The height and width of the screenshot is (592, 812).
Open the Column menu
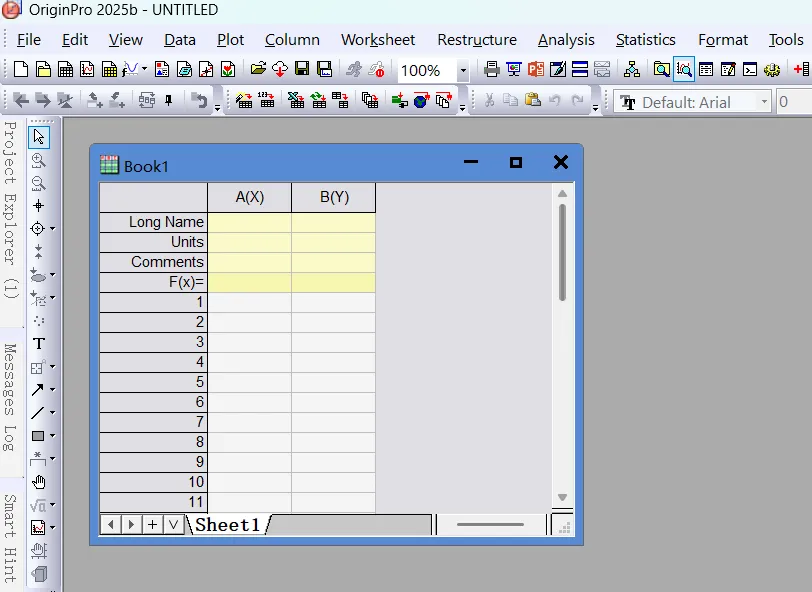pyautogui.click(x=292, y=40)
